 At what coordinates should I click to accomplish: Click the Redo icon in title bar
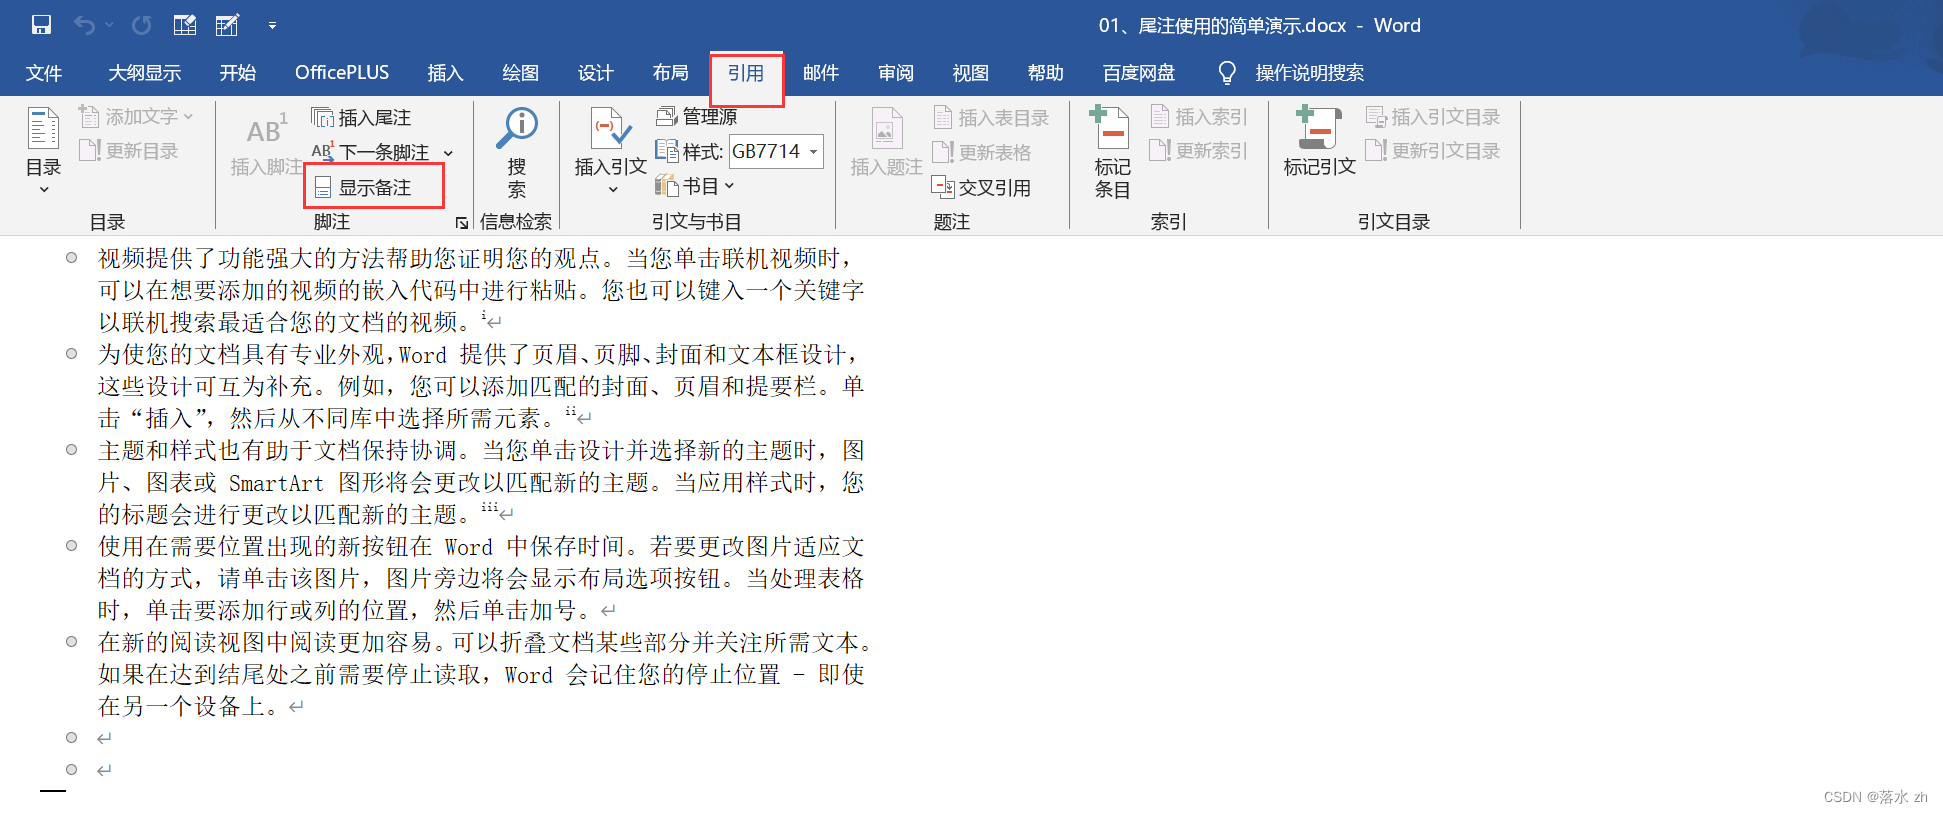pos(142,25)
